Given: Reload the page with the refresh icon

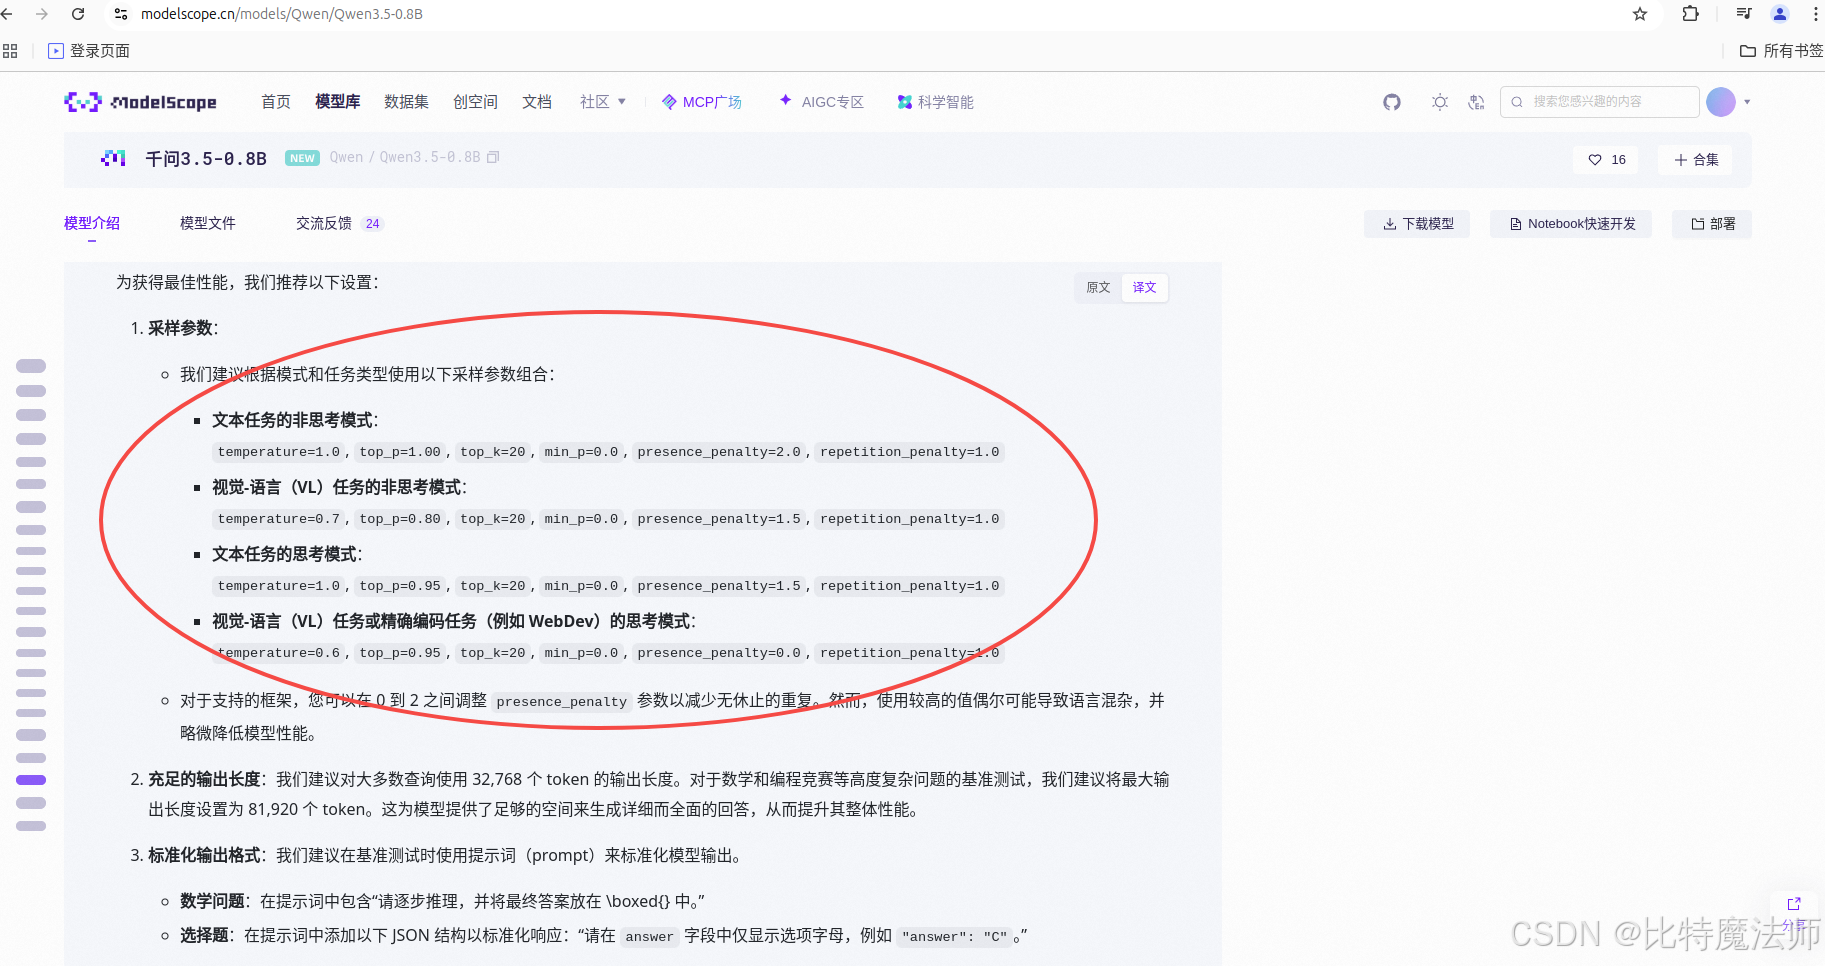Looking at the screenshot, I should 78,14.
